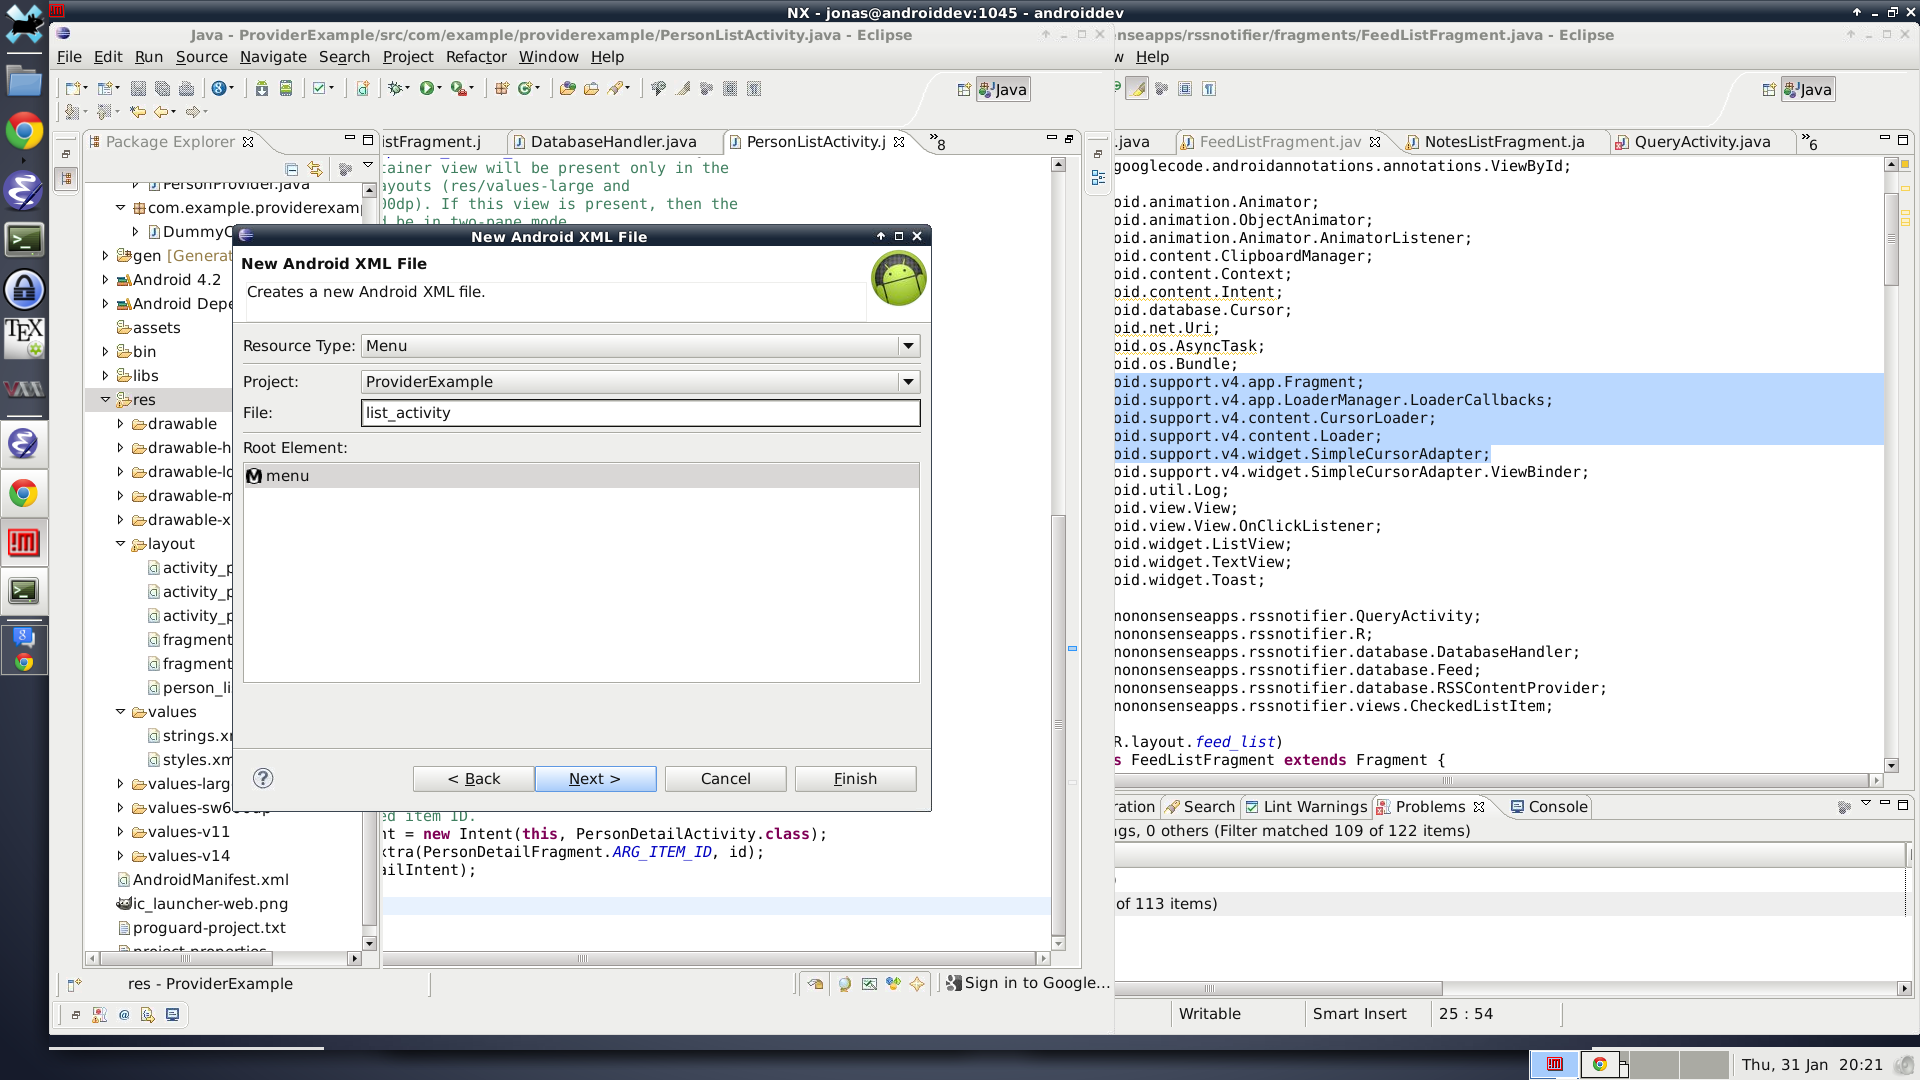
Task: Open Android SDK Manager icon
Action: coord(261,89)
